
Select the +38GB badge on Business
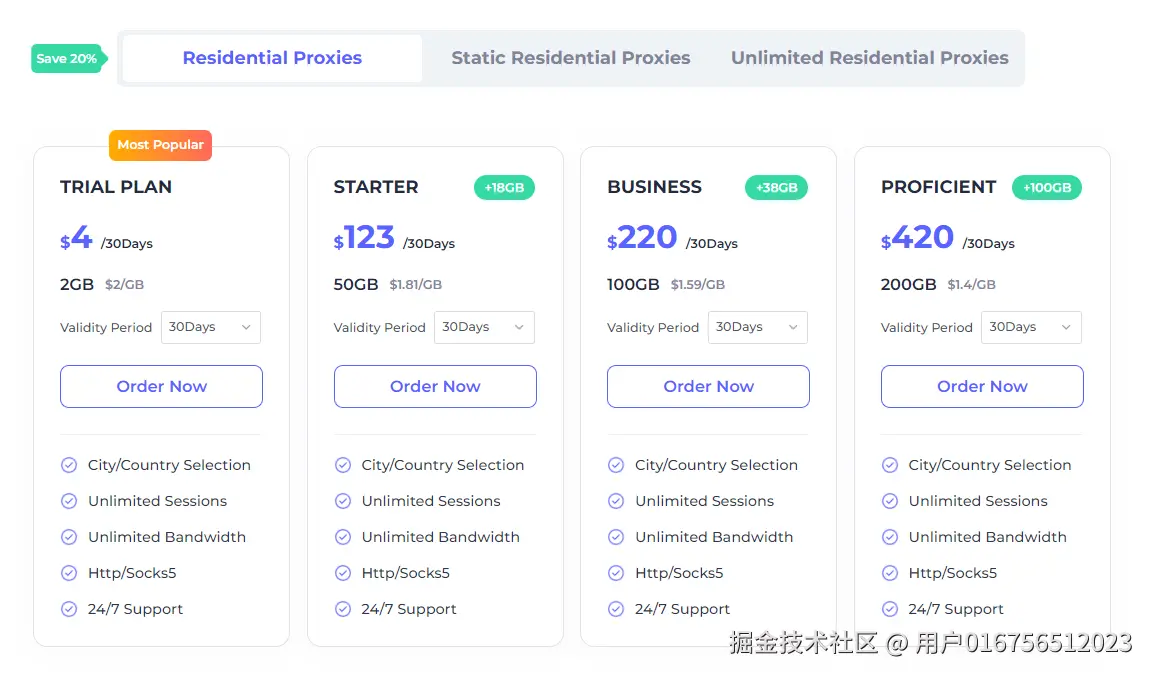[x=776, y=187]
